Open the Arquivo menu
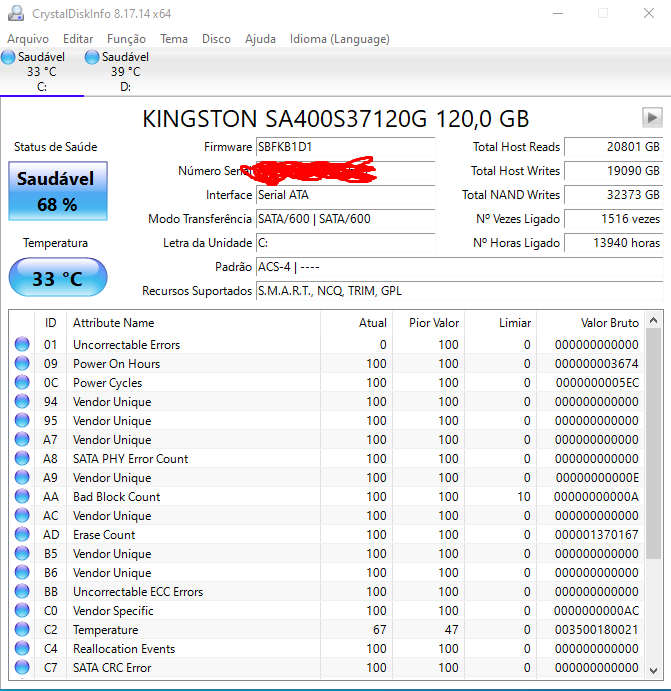The image size is (671, 691). coord(28,39)
